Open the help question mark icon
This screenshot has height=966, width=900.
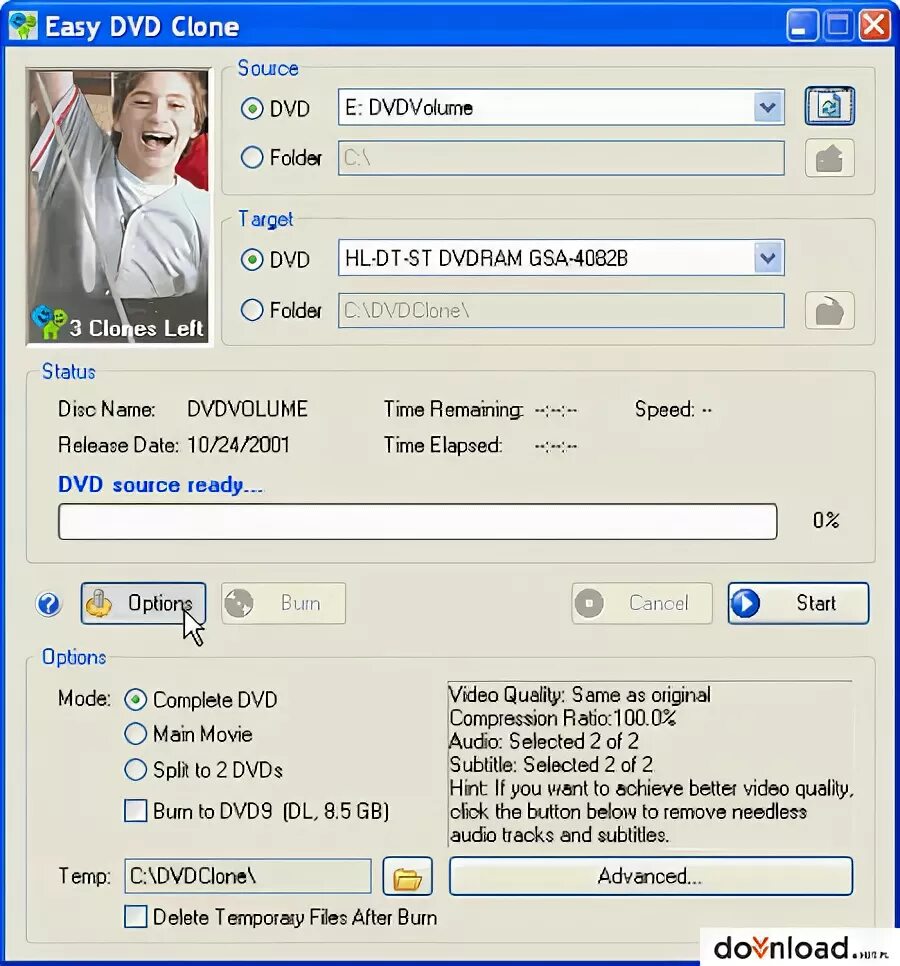click(x=49, y=604)
